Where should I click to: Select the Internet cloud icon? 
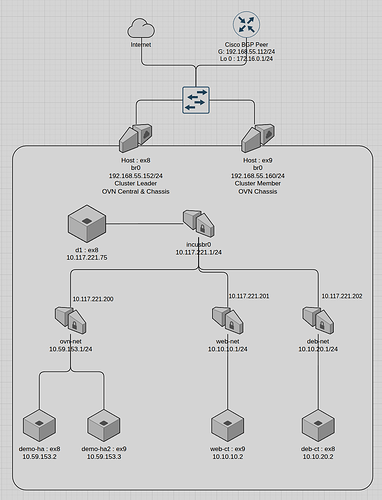141,28
